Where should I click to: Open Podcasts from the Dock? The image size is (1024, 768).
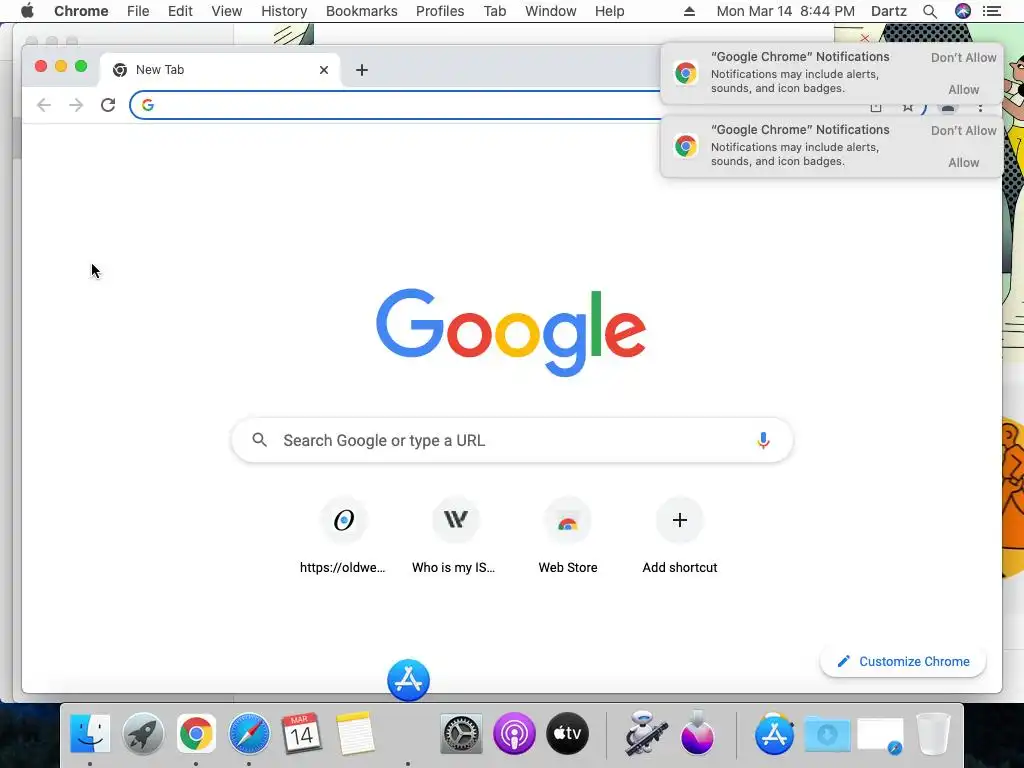[514, 733]
